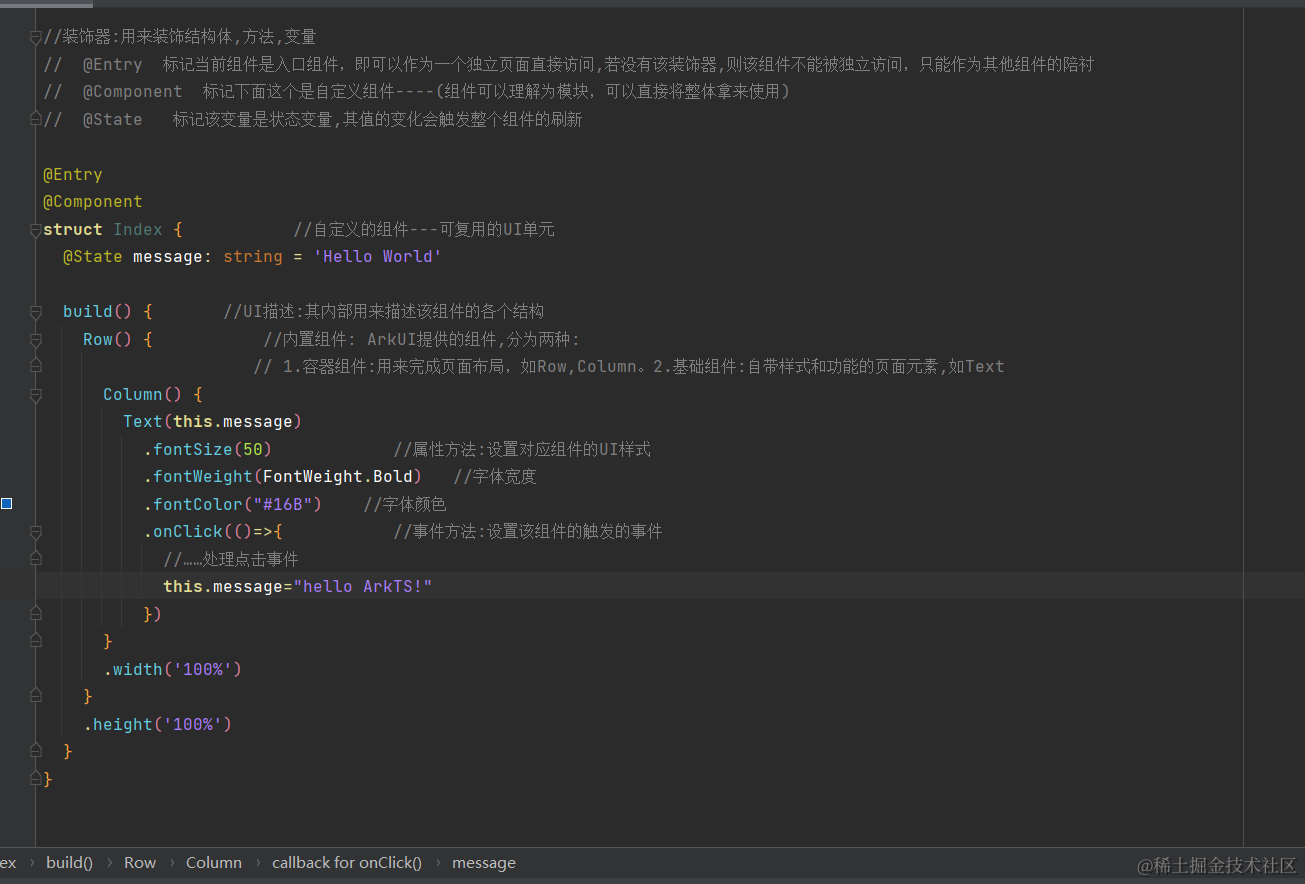Screen dimensions: 1305x884
Task: Click the 容器组件 comment line
Action: tap(628, 366)
